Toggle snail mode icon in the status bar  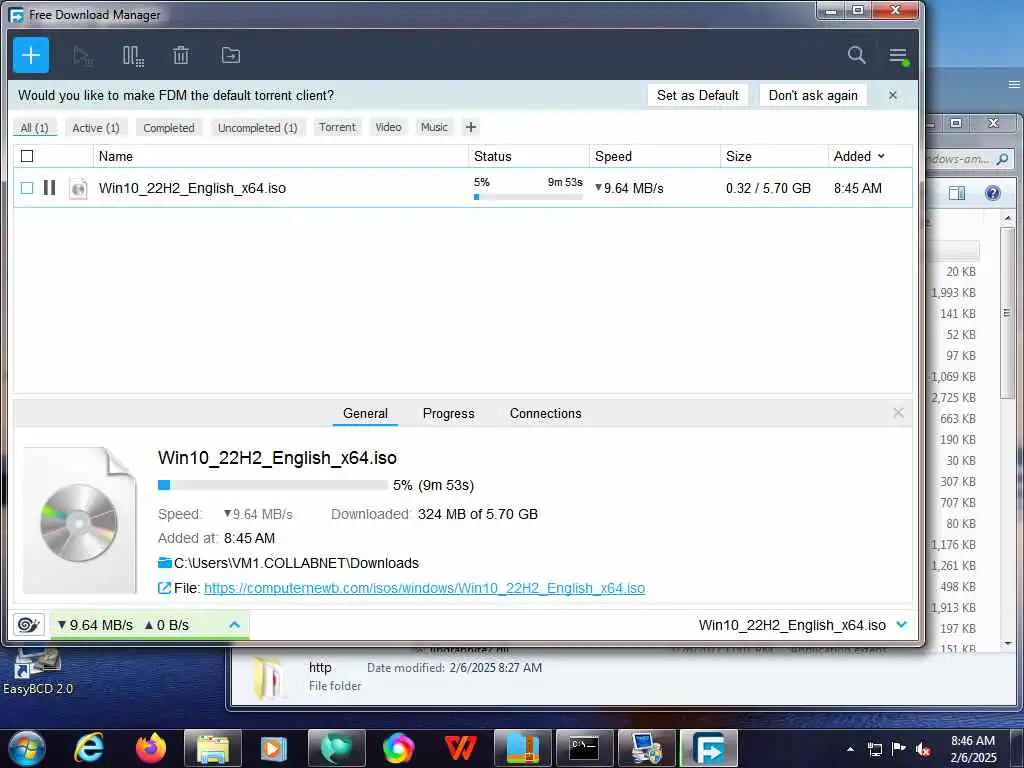coord(28,625)
